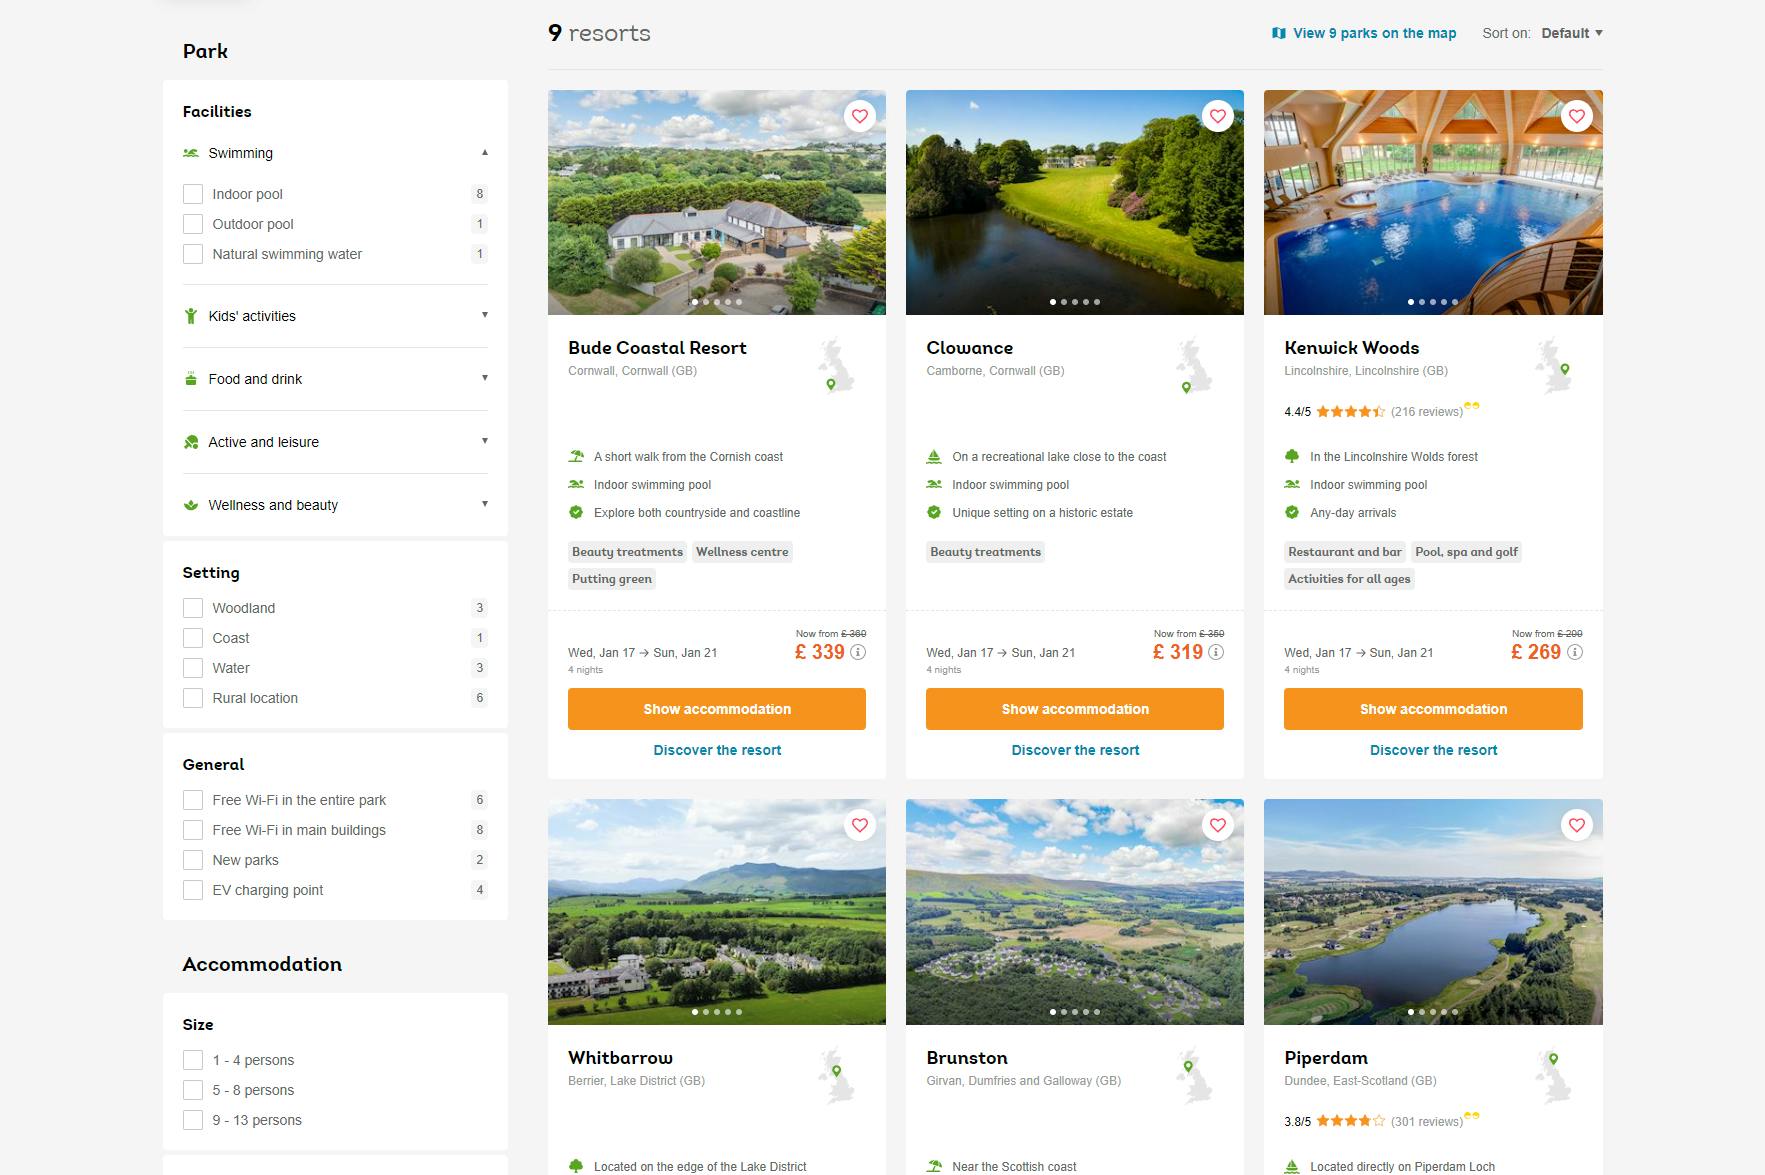
Task: Favorite the Piperdam resort heart icon
Action: click(x=1577, y=825)
